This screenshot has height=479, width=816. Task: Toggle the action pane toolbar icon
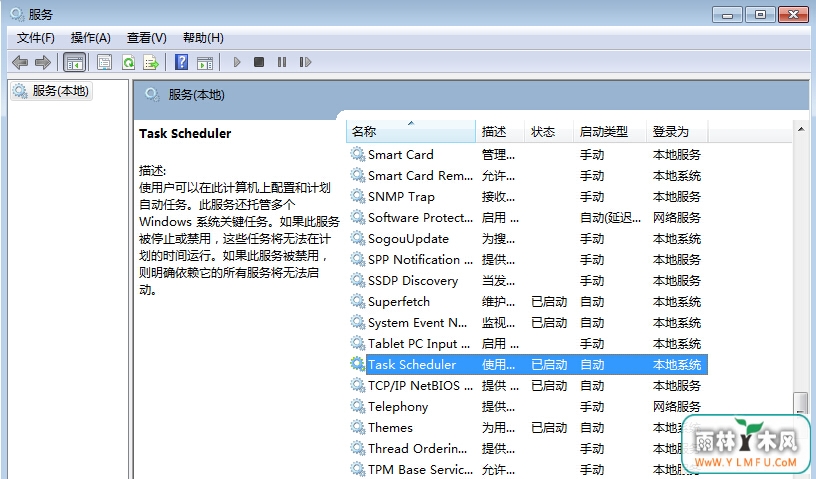coord(205,62)
